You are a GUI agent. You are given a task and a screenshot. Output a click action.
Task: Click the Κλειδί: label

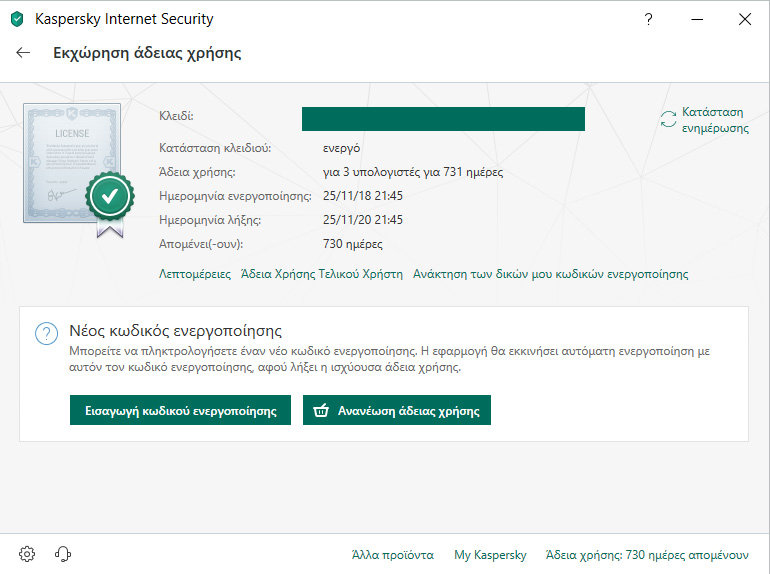coord(176,116)
